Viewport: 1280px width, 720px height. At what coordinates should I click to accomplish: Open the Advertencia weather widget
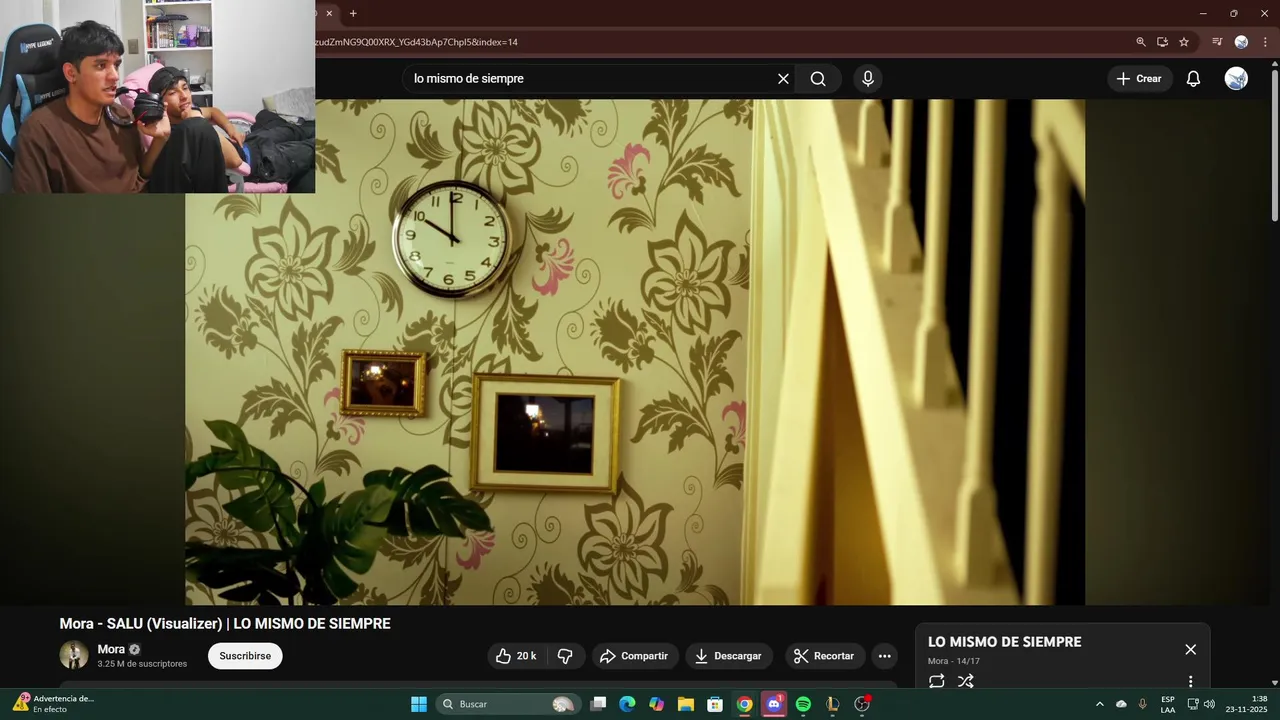point(55,704)
